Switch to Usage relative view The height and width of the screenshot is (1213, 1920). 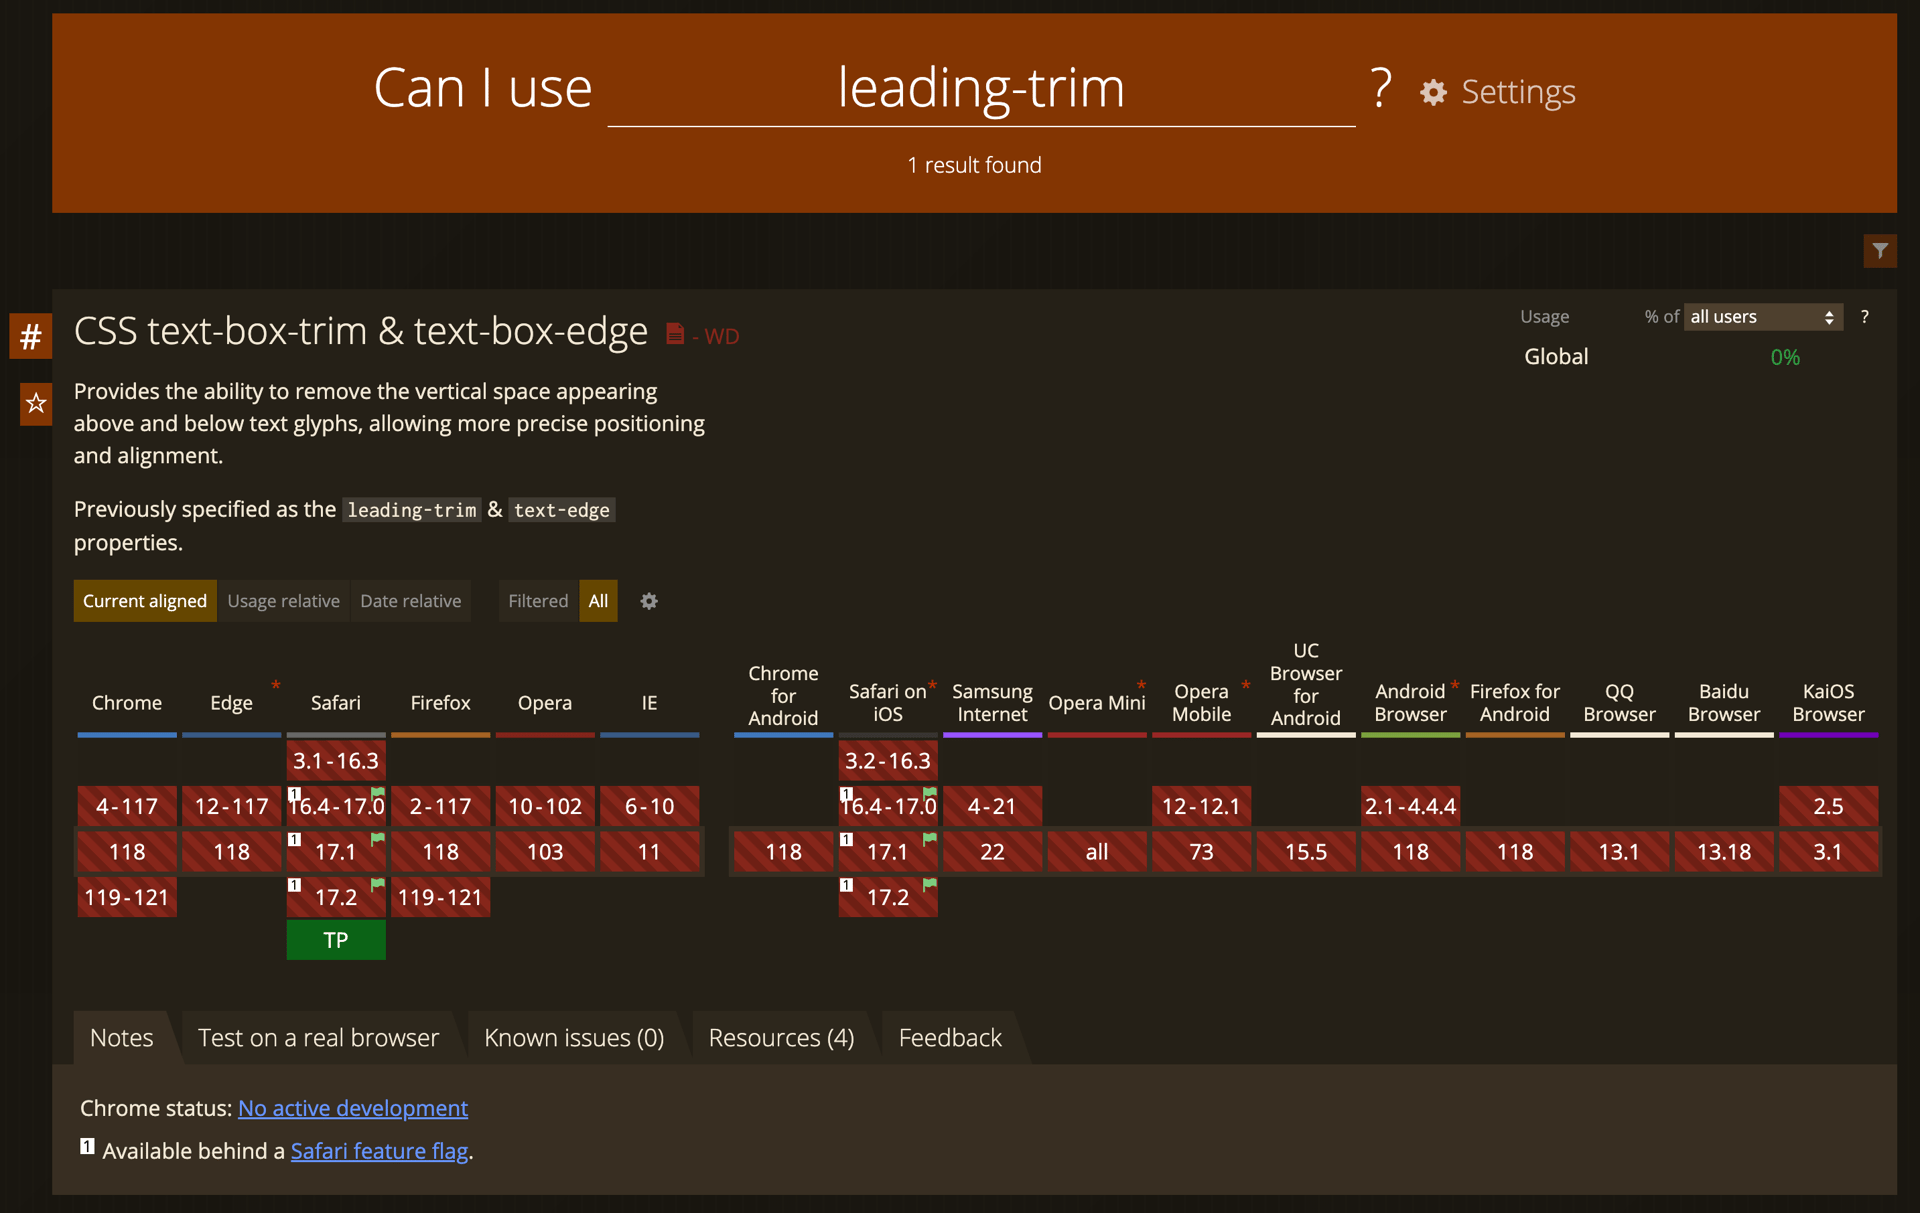(283, 601)
